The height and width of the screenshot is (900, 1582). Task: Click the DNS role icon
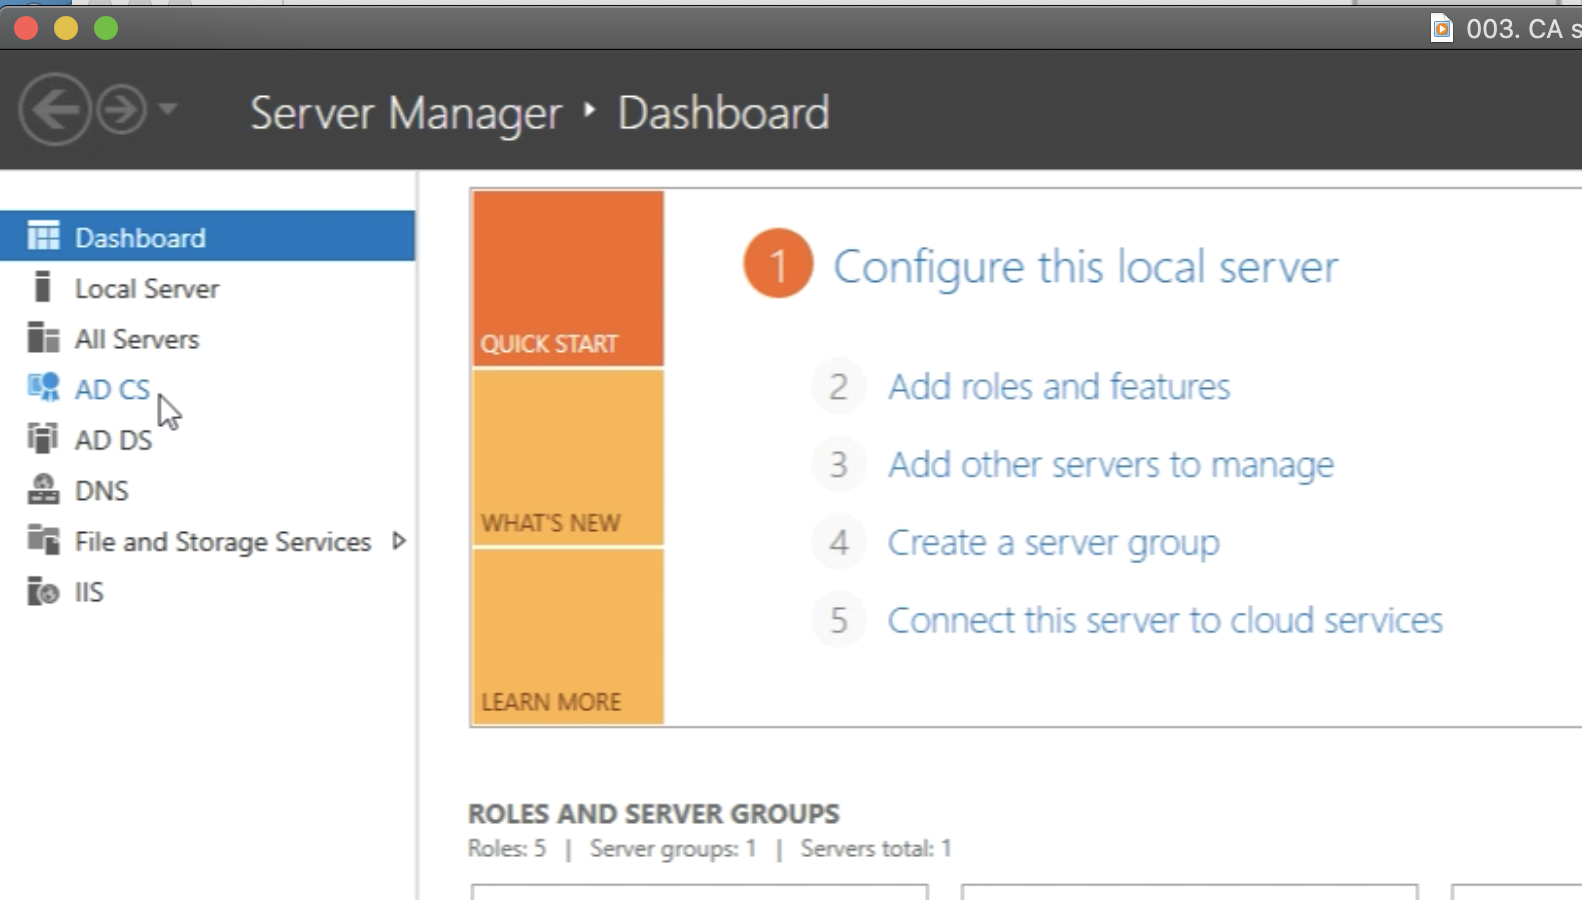pos(43,490)
